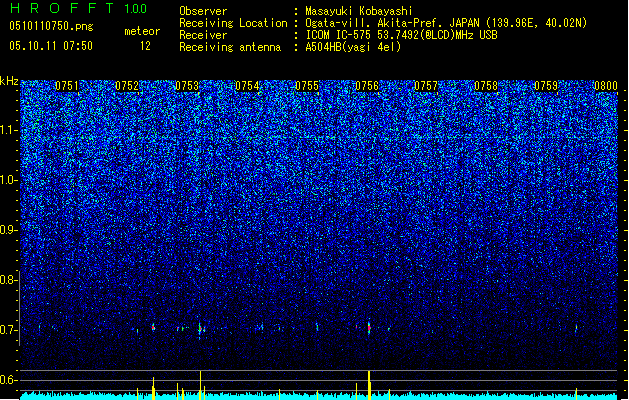Click the 0.8 kHz axis label
Screen dimensions: 629x400
pyautogui.click(x=8, y=280)
